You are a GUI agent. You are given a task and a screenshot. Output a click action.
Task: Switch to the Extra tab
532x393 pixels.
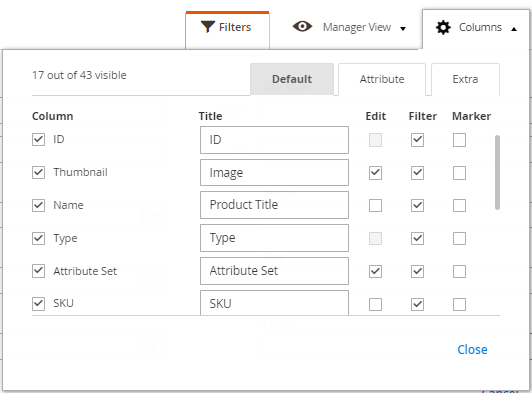(x=465, y=79)
